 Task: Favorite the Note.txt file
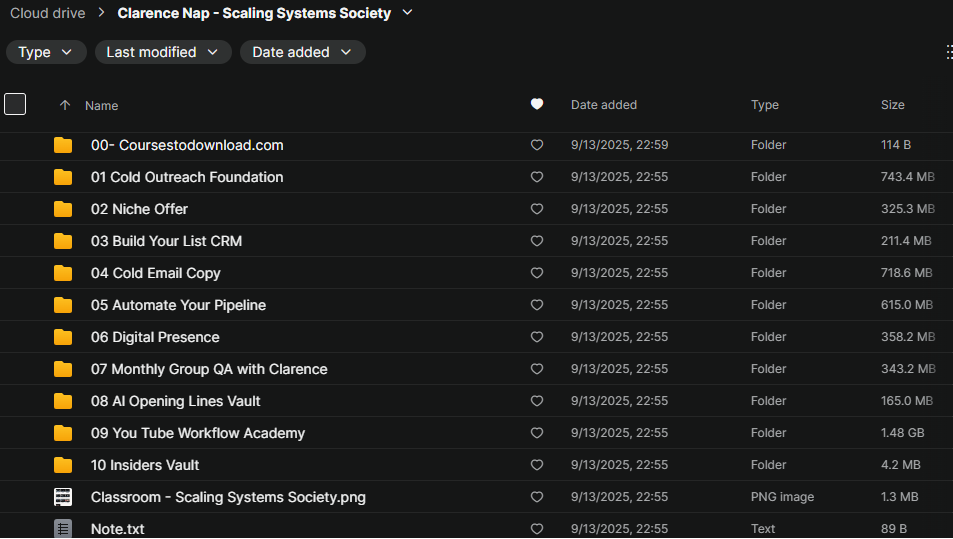coord(537,529)
